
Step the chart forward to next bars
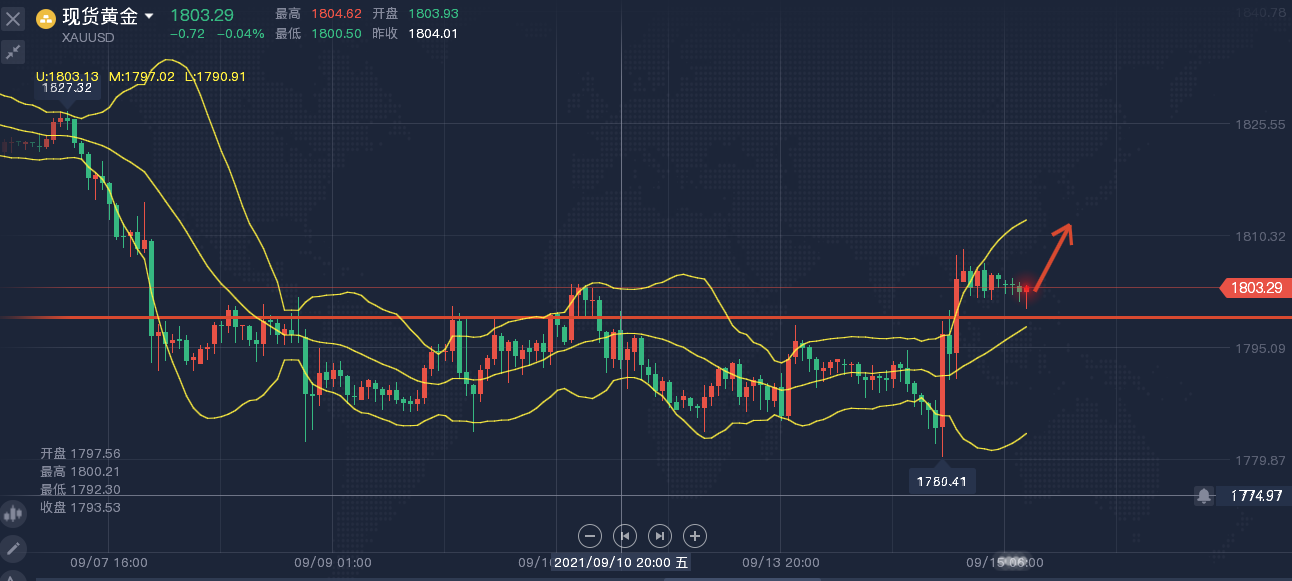(x=660, y=535)
